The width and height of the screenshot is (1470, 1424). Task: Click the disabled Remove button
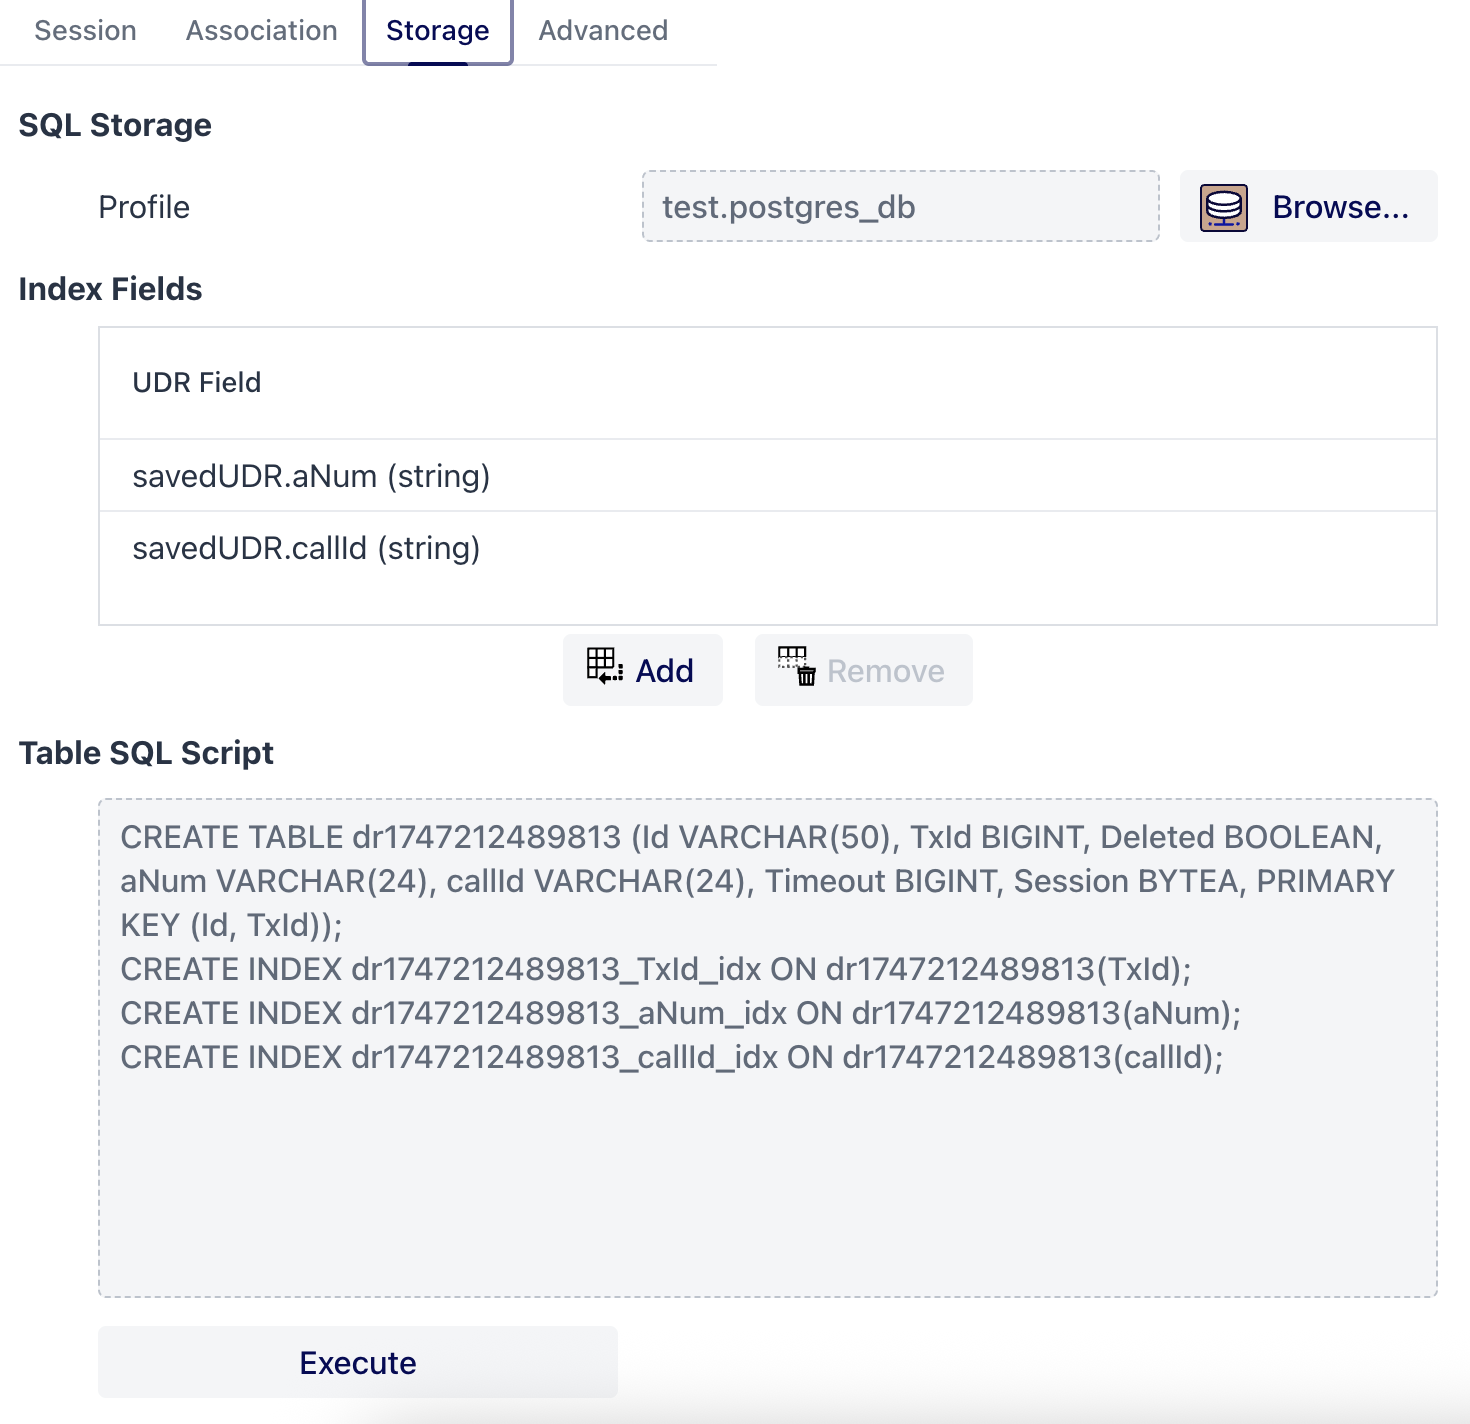(862, 669)
